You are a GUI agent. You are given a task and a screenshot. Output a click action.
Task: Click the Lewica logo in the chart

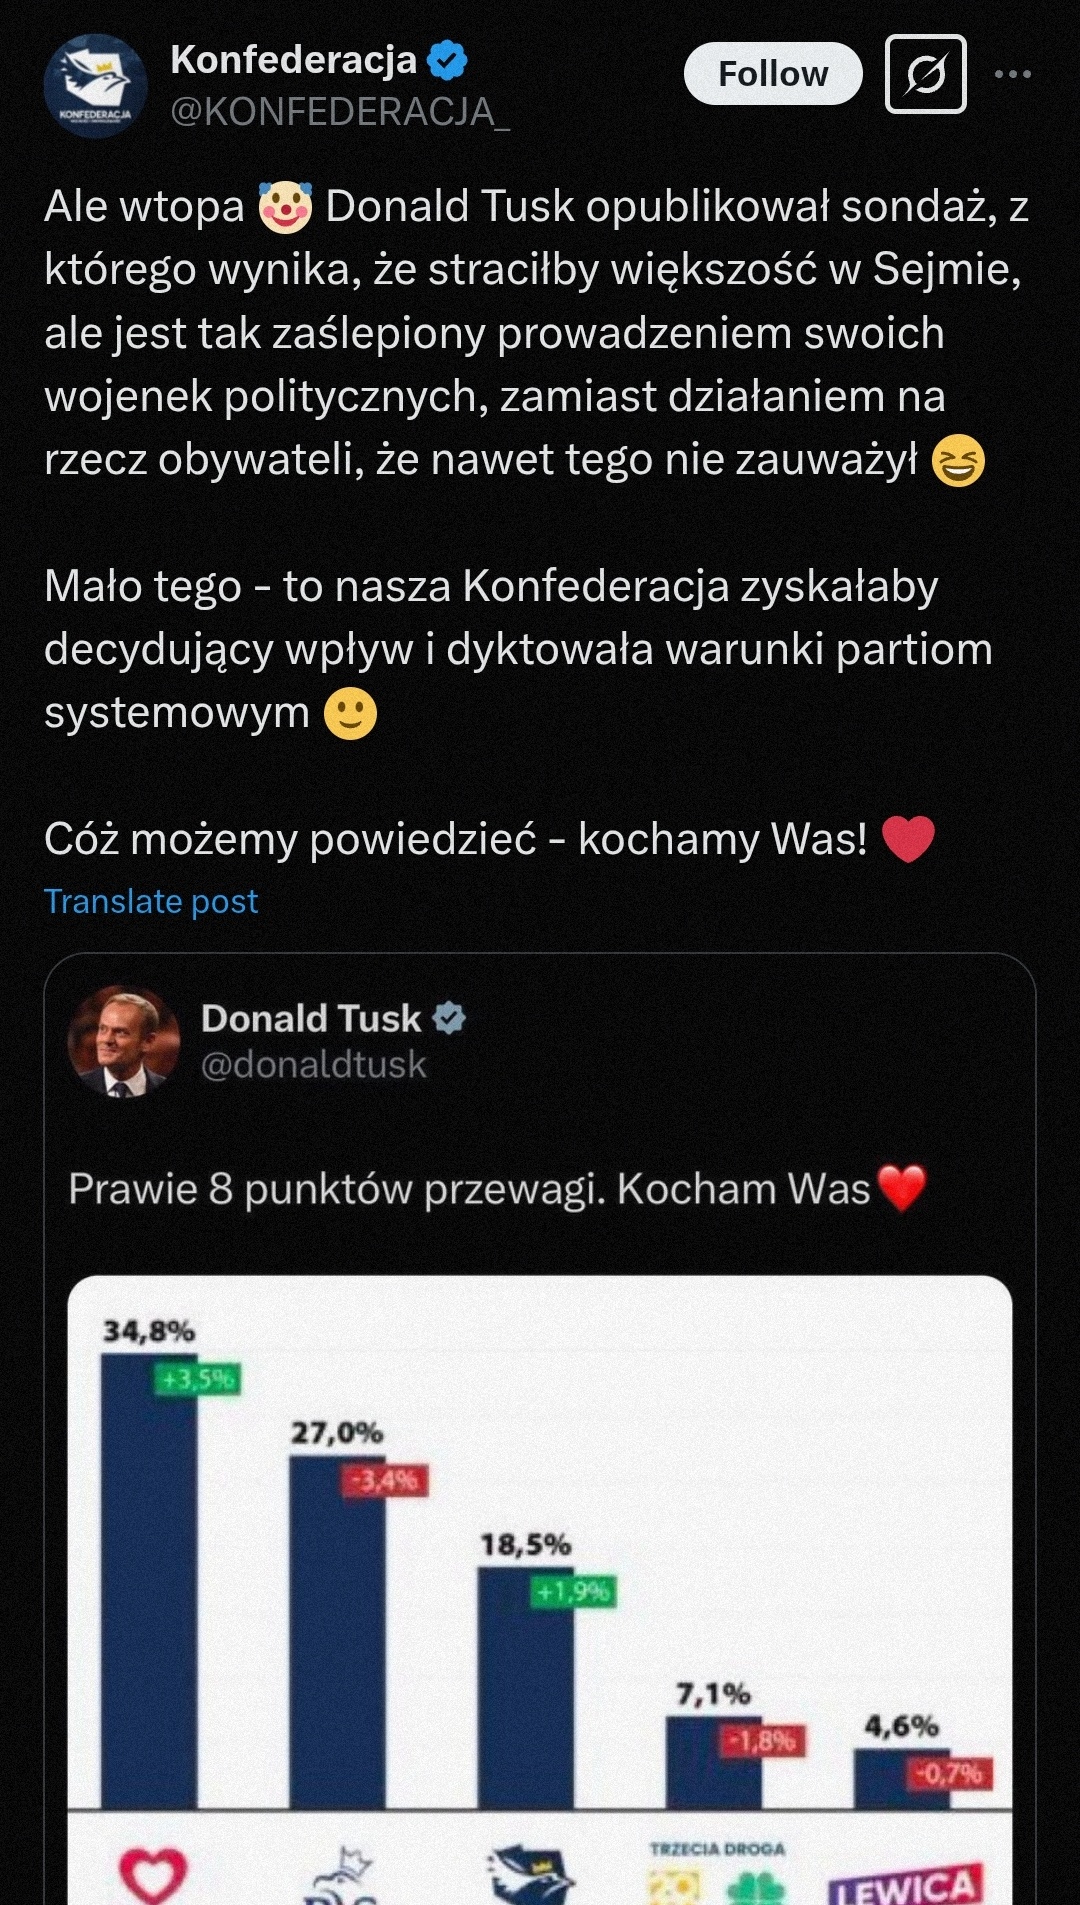click(905, 1882)
